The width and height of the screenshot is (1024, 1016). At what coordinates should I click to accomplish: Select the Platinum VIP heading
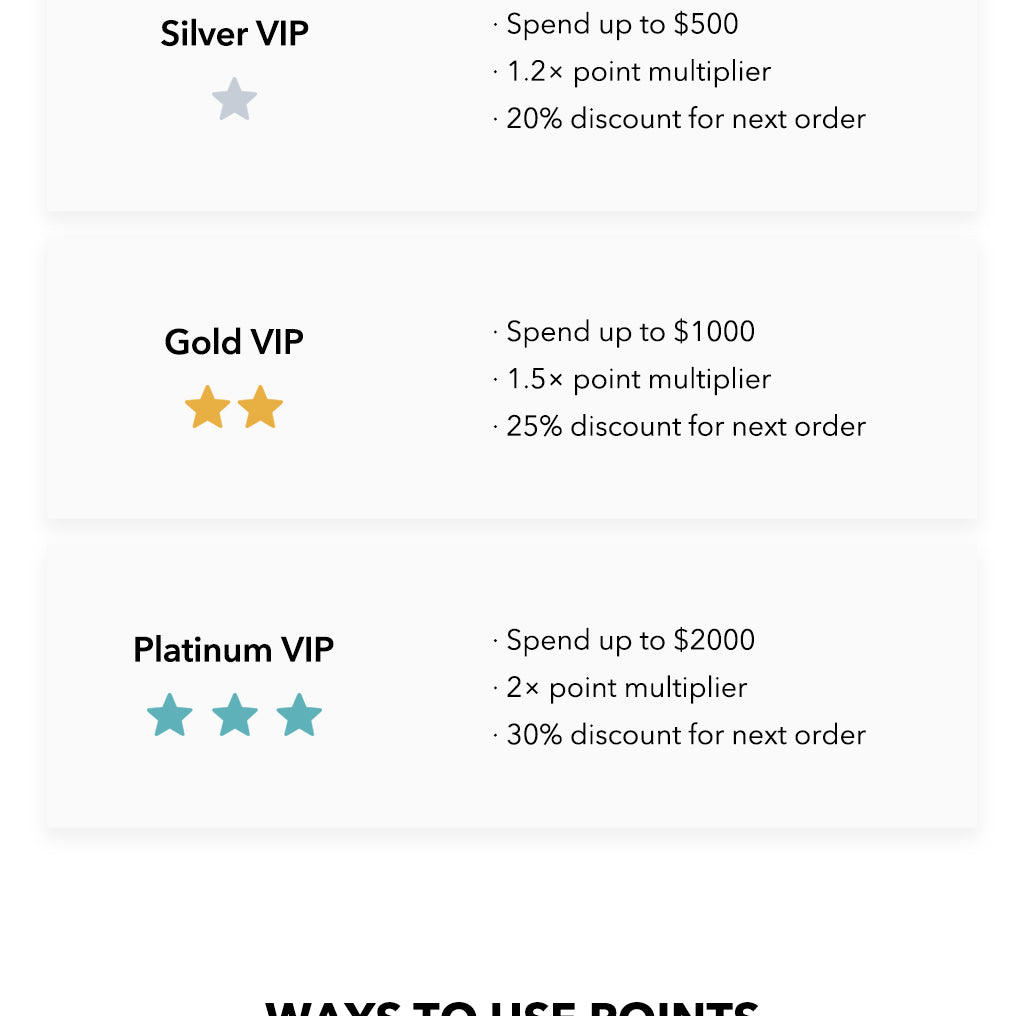(x=234, y=650)
